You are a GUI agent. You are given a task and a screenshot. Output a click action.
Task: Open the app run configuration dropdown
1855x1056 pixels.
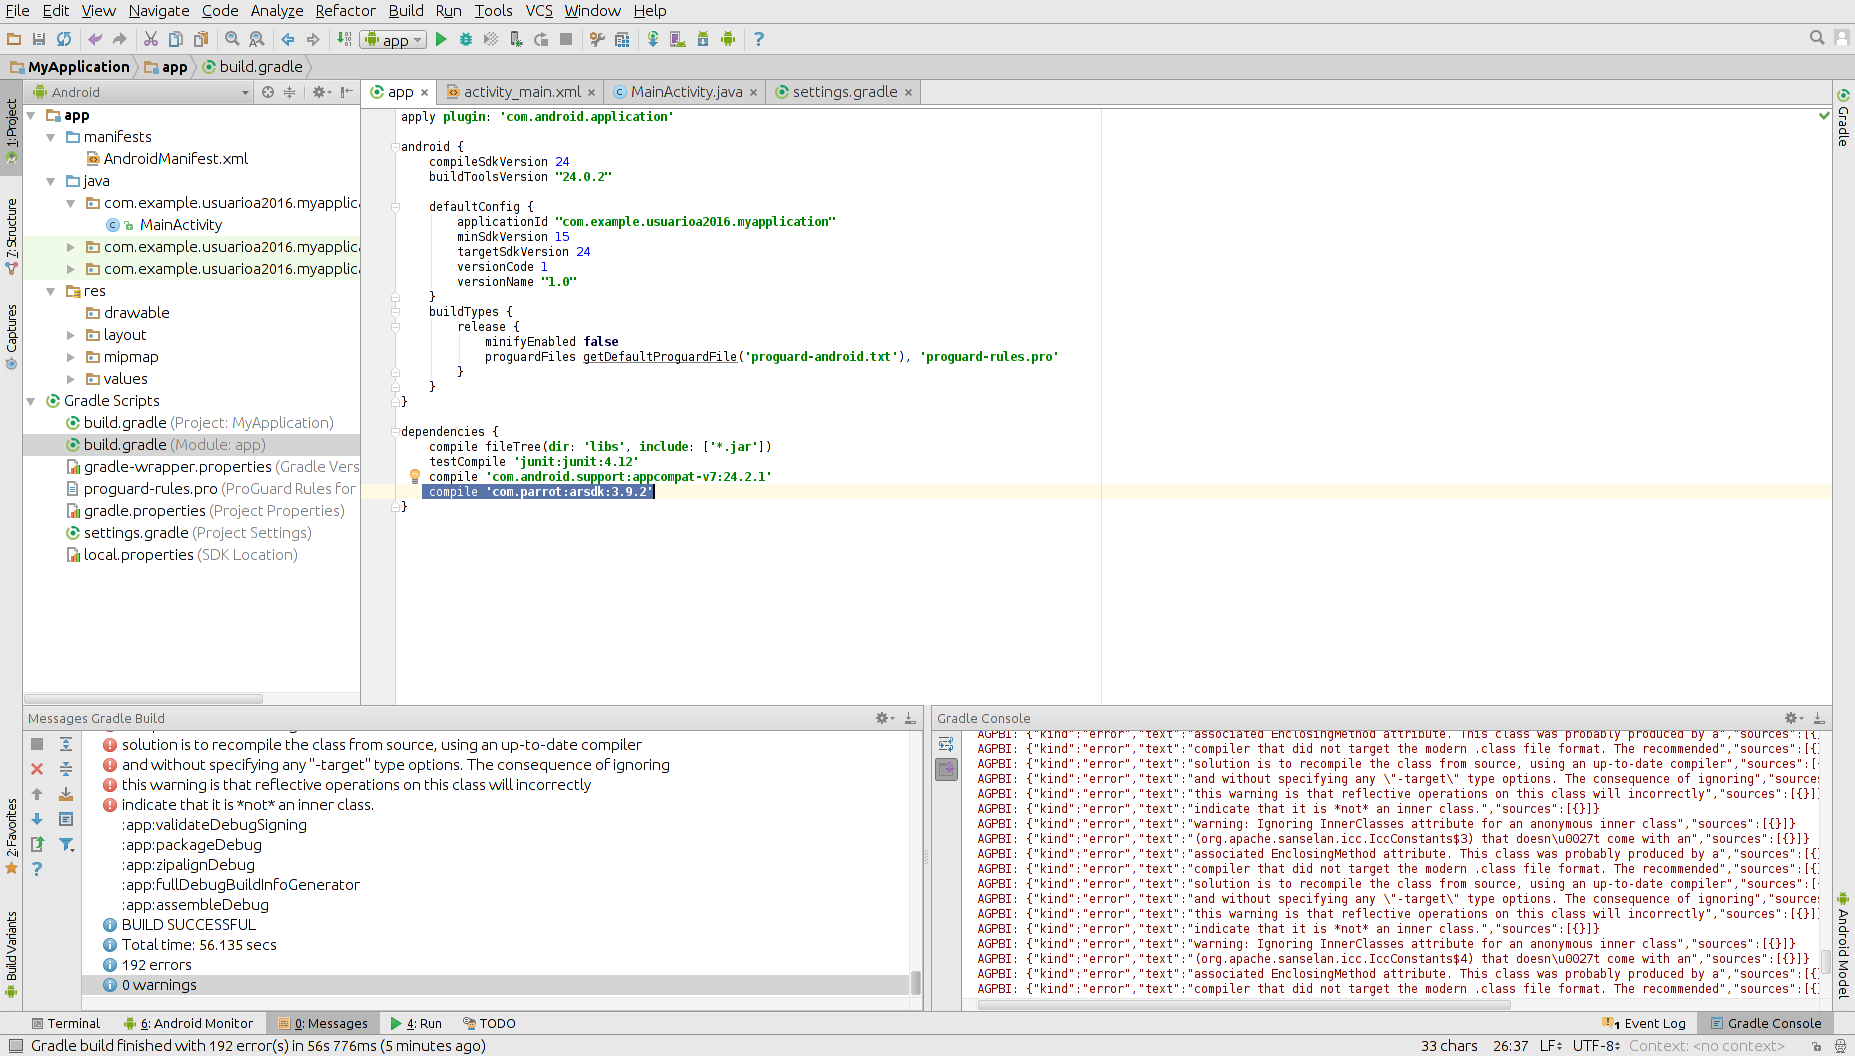tap(394, 40)
